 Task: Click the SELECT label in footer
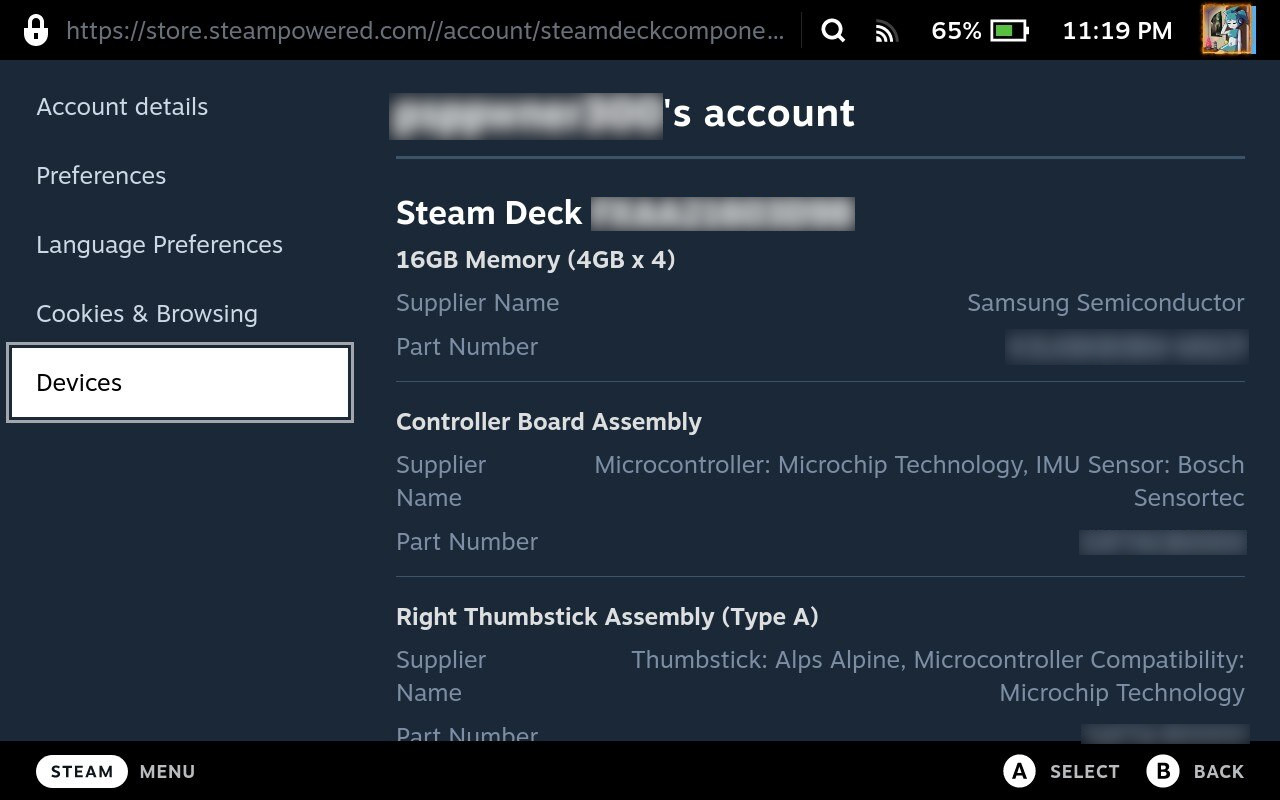[x=1084, y=772]
